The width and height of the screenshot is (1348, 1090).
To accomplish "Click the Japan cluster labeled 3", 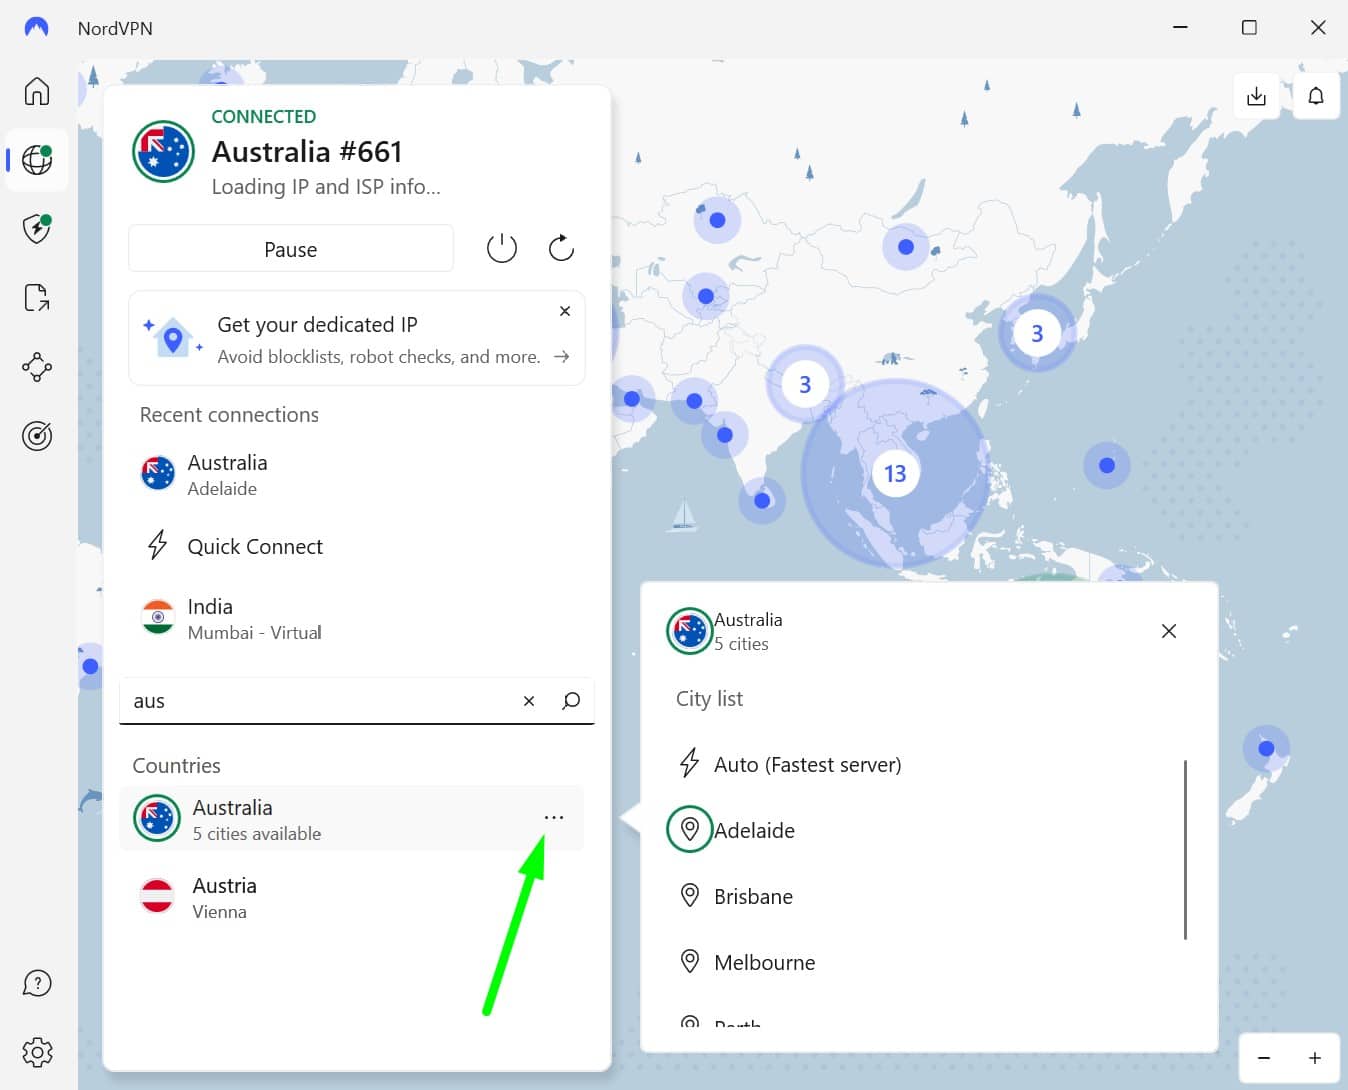I will pos(1037,333).
